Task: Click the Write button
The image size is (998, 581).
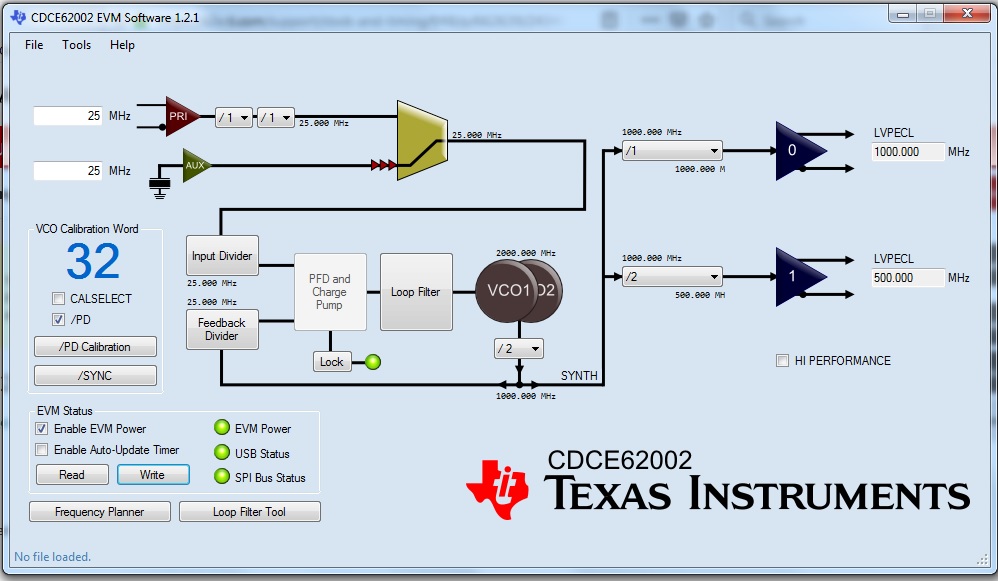Action: tap(153, 475)
